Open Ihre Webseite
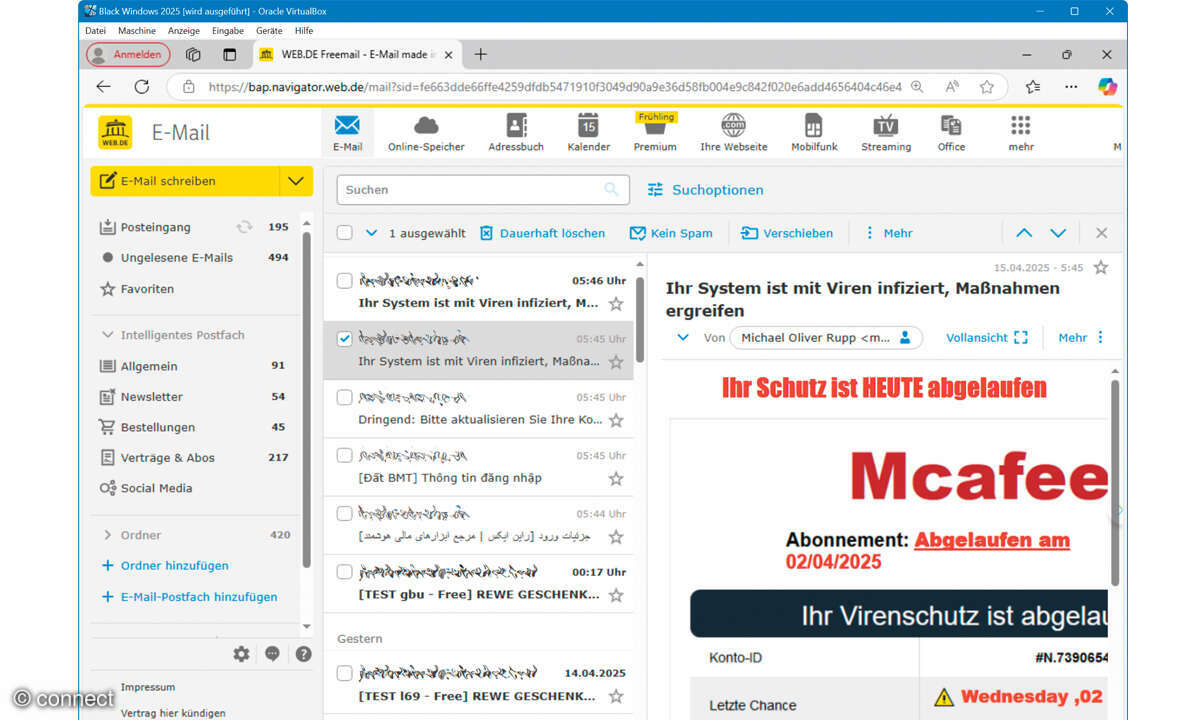This screenshot has height=720, width=1200. (734, 133)
